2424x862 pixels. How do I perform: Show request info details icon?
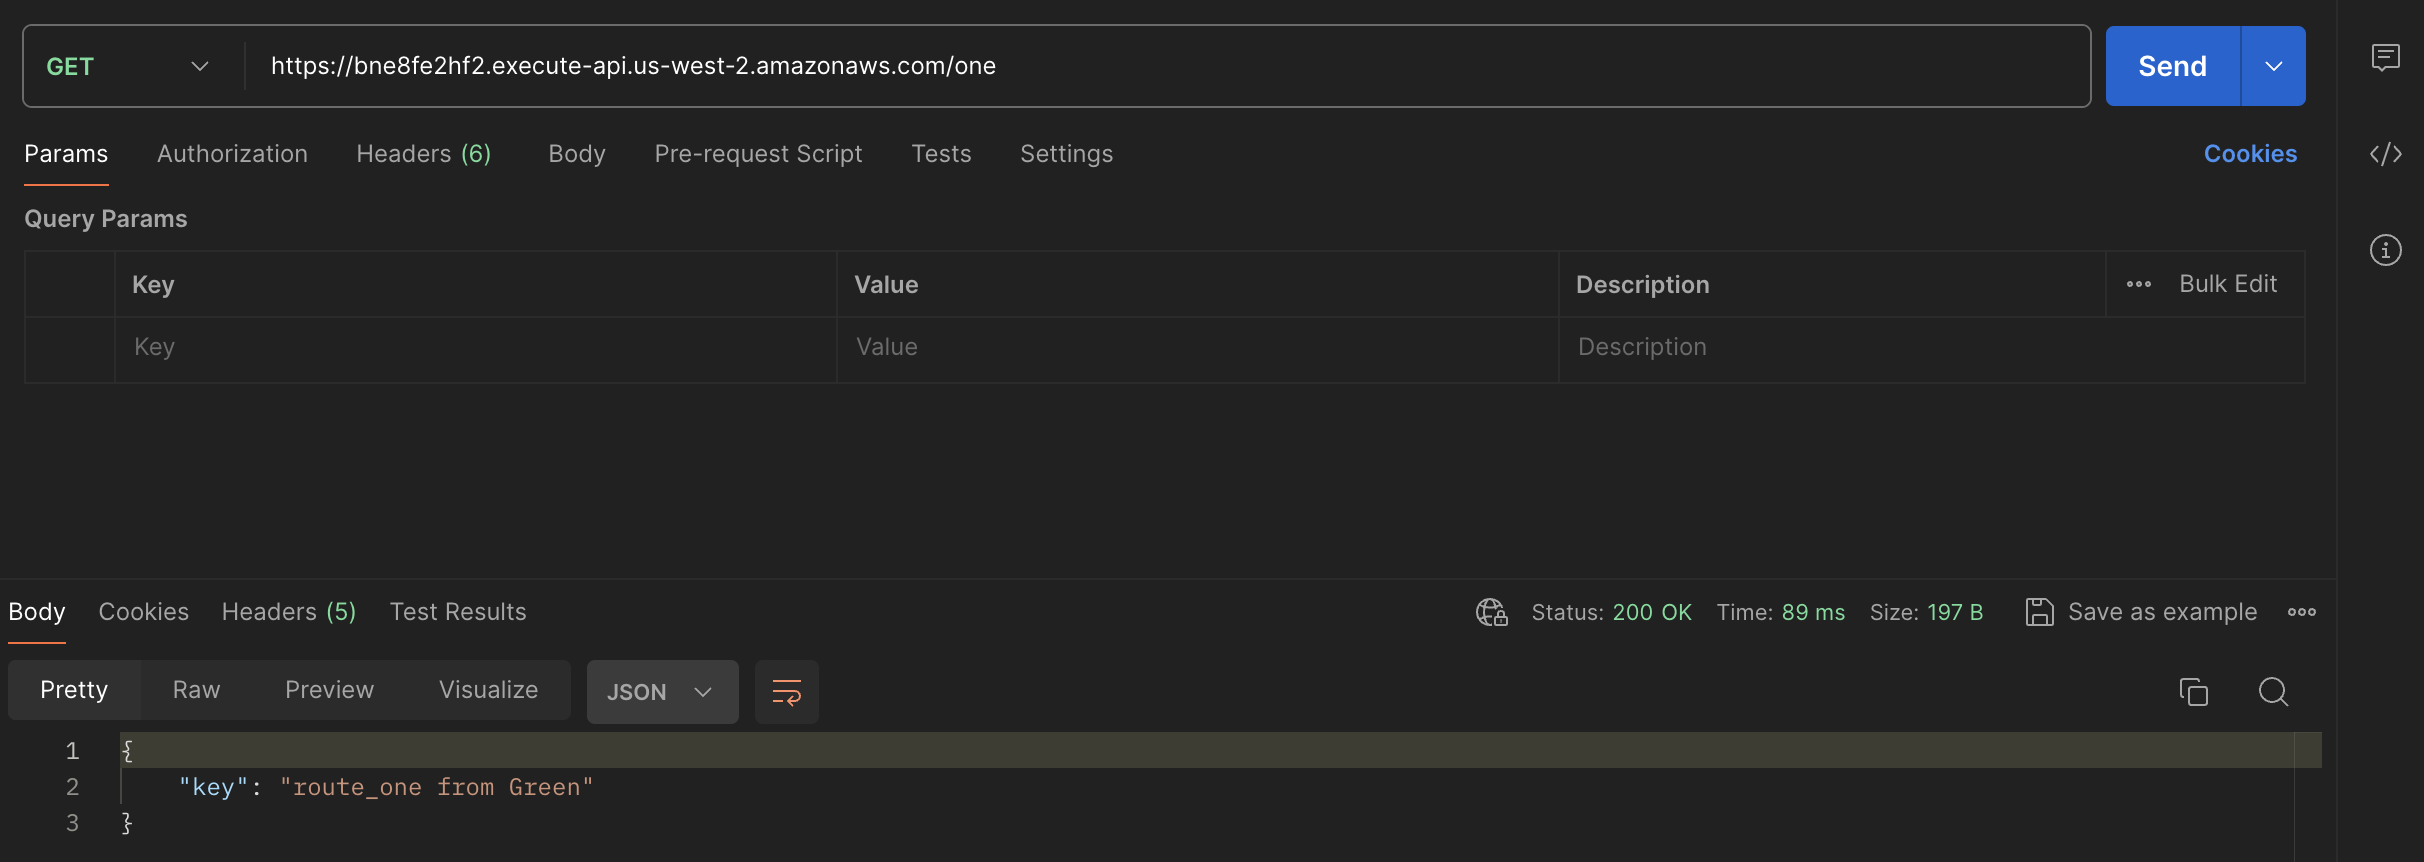tap(2385, 250)
